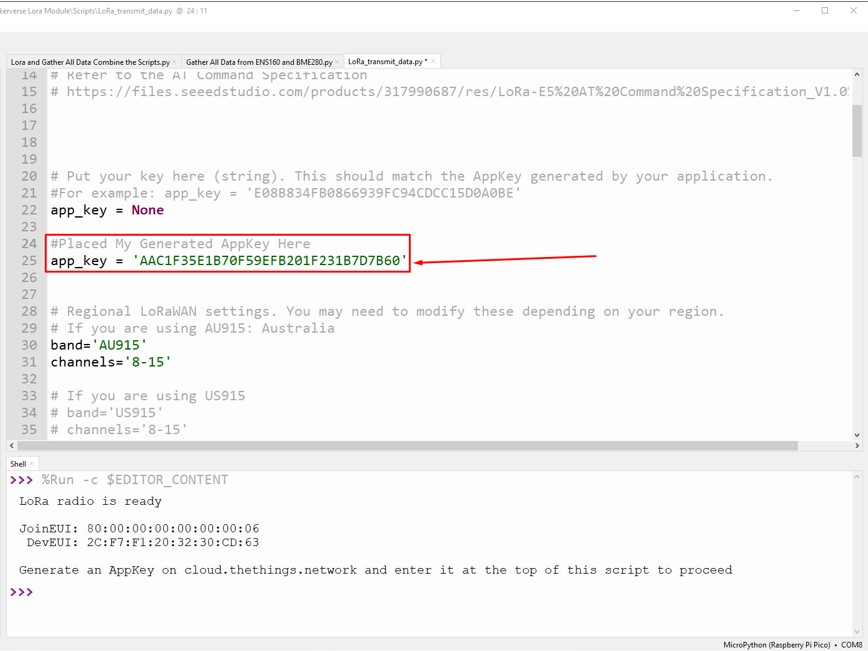Click the horizontal scrollbar right arrow
The image size is (868, 651).
(856, 447)
